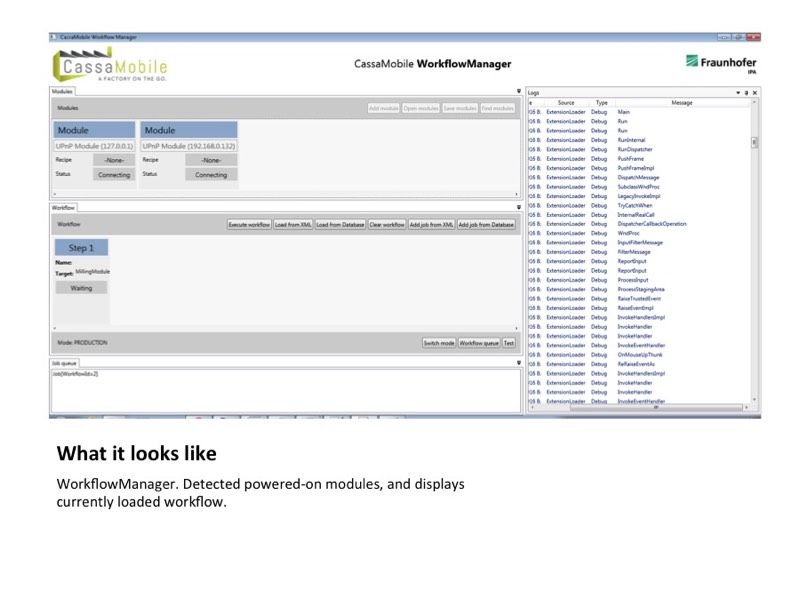Viewport: 800px width, 598px height.
Task: Open Job queue panel dropdown arrow
Action: pos(519,363)
